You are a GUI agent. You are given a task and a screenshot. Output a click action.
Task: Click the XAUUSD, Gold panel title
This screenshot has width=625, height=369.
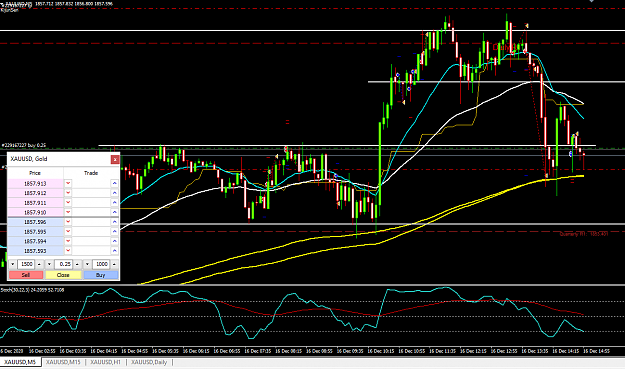tap(29, 159)
